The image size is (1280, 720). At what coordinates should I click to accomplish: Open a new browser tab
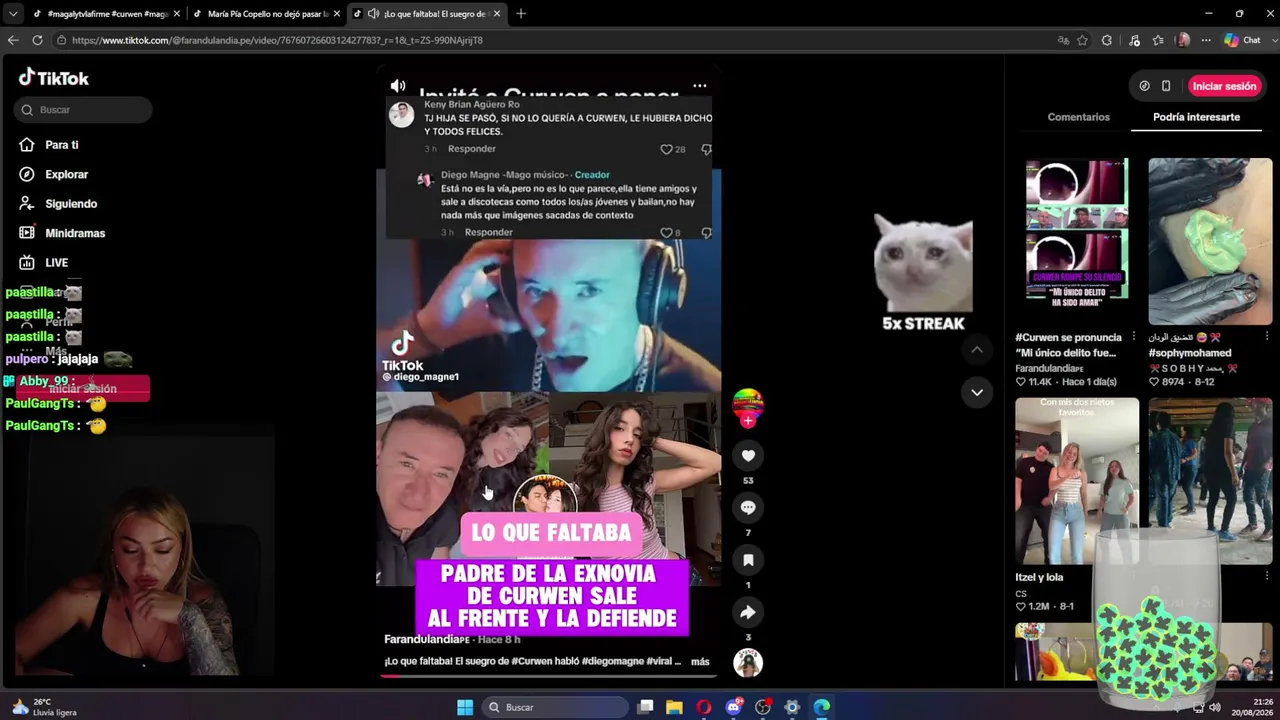521,14
